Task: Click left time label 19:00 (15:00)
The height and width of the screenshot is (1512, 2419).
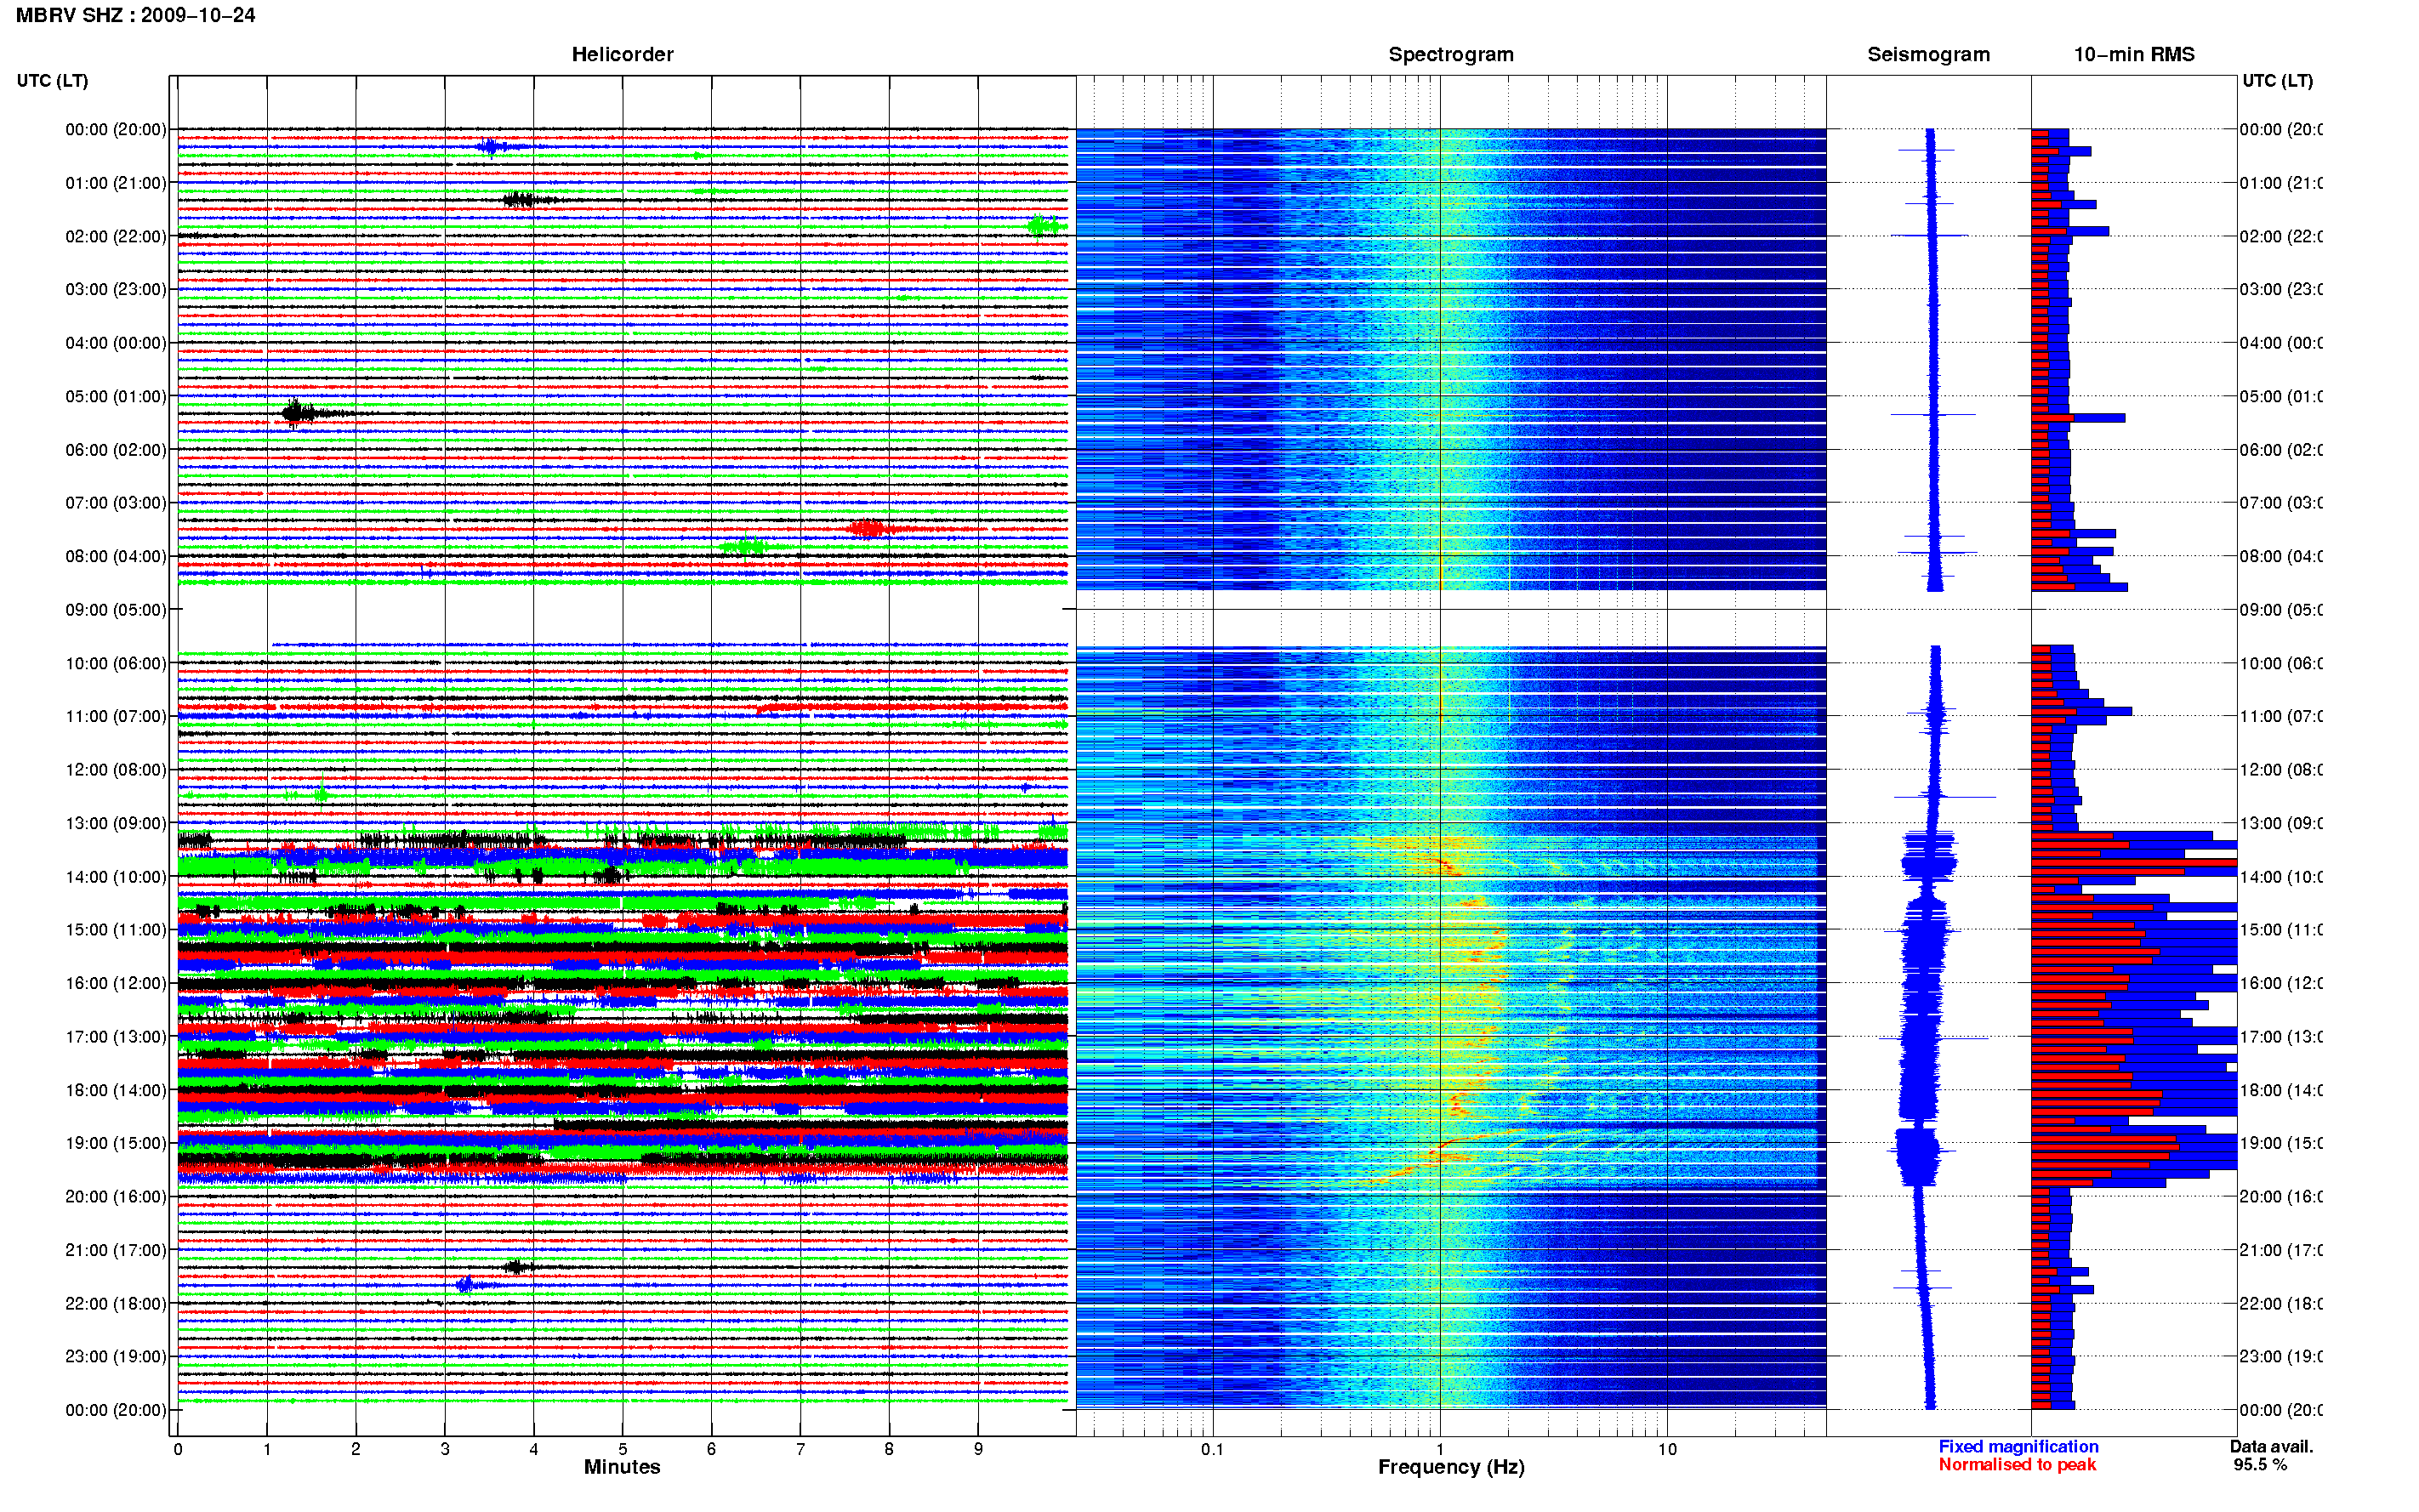Action: pos(116,1143)
